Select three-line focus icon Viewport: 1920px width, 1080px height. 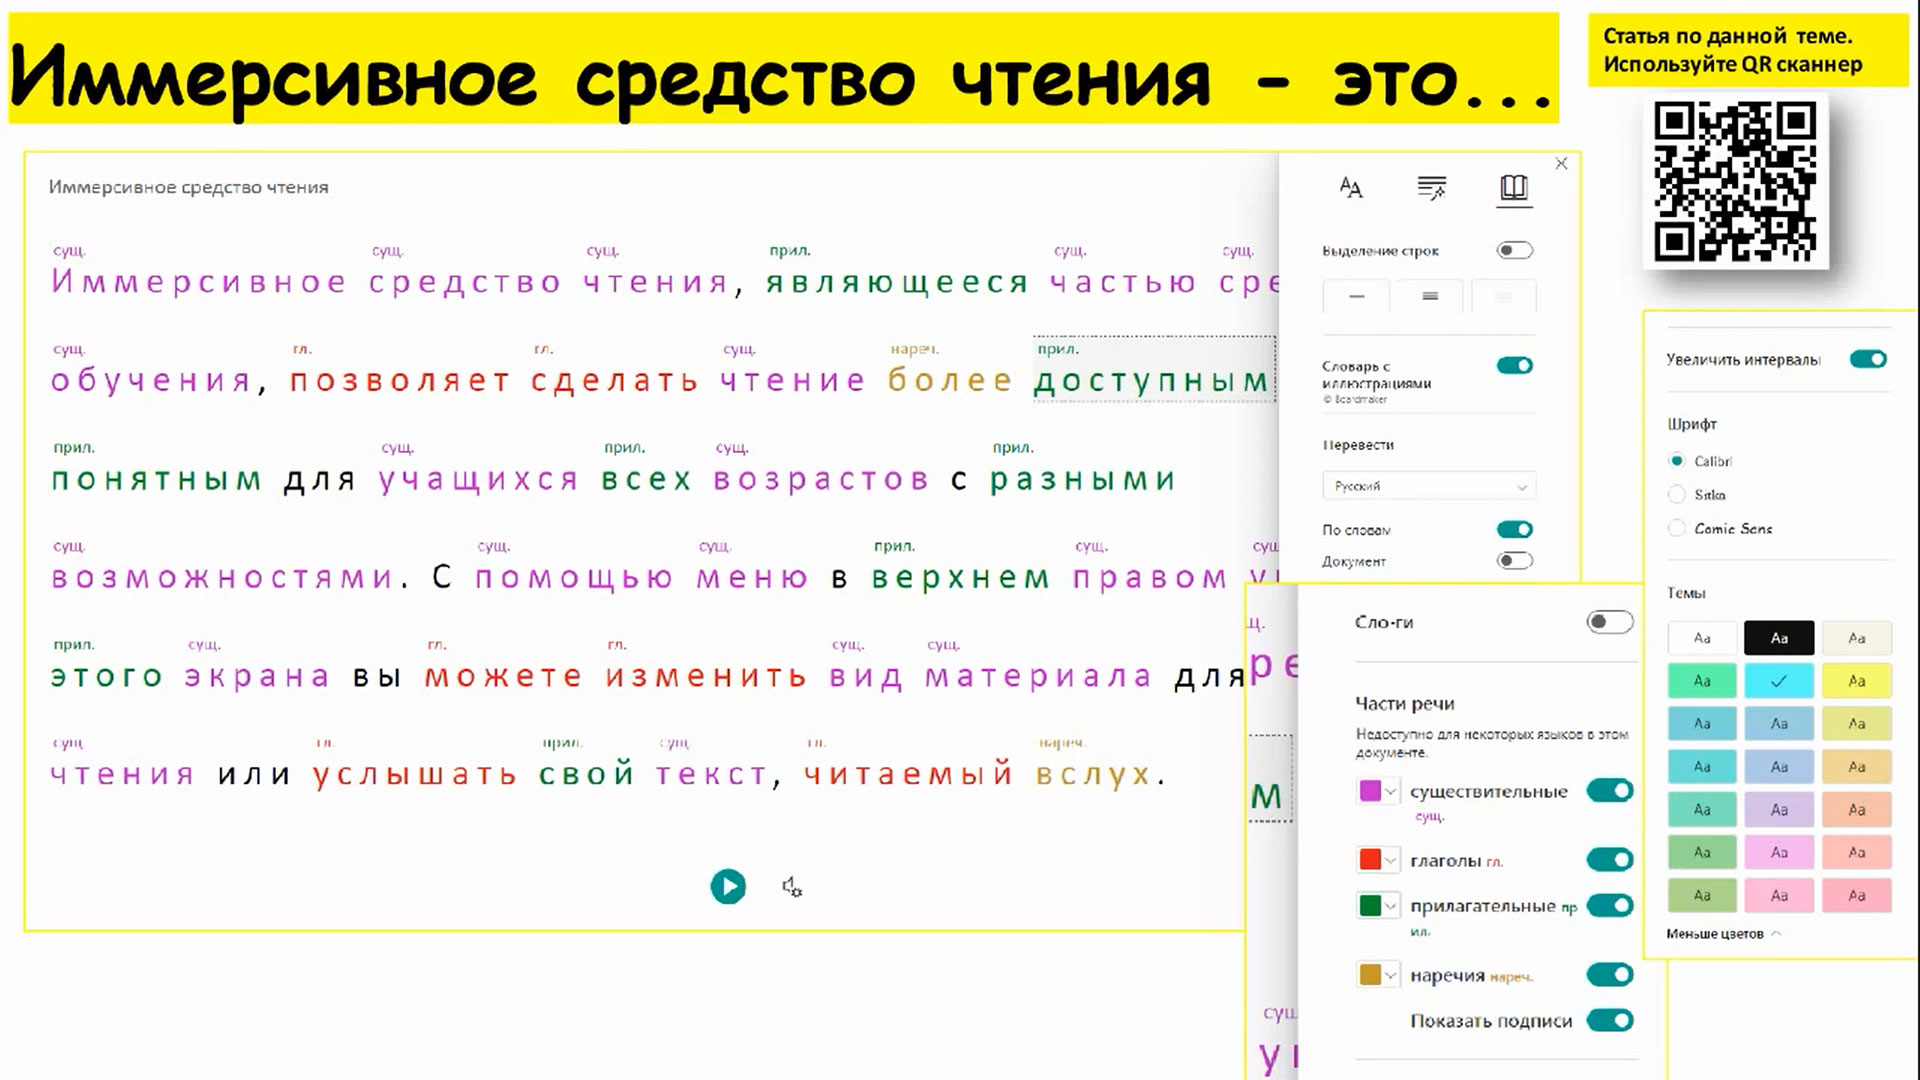coord(1430,297)
